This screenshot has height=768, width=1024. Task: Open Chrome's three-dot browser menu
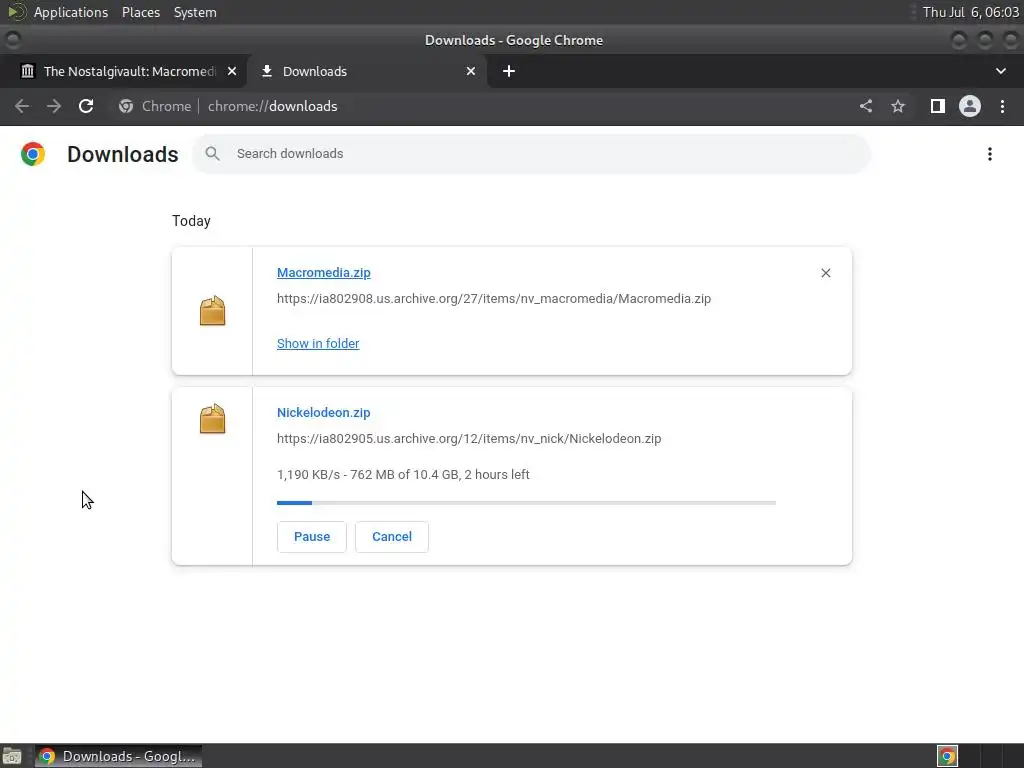pos(1002,106)
